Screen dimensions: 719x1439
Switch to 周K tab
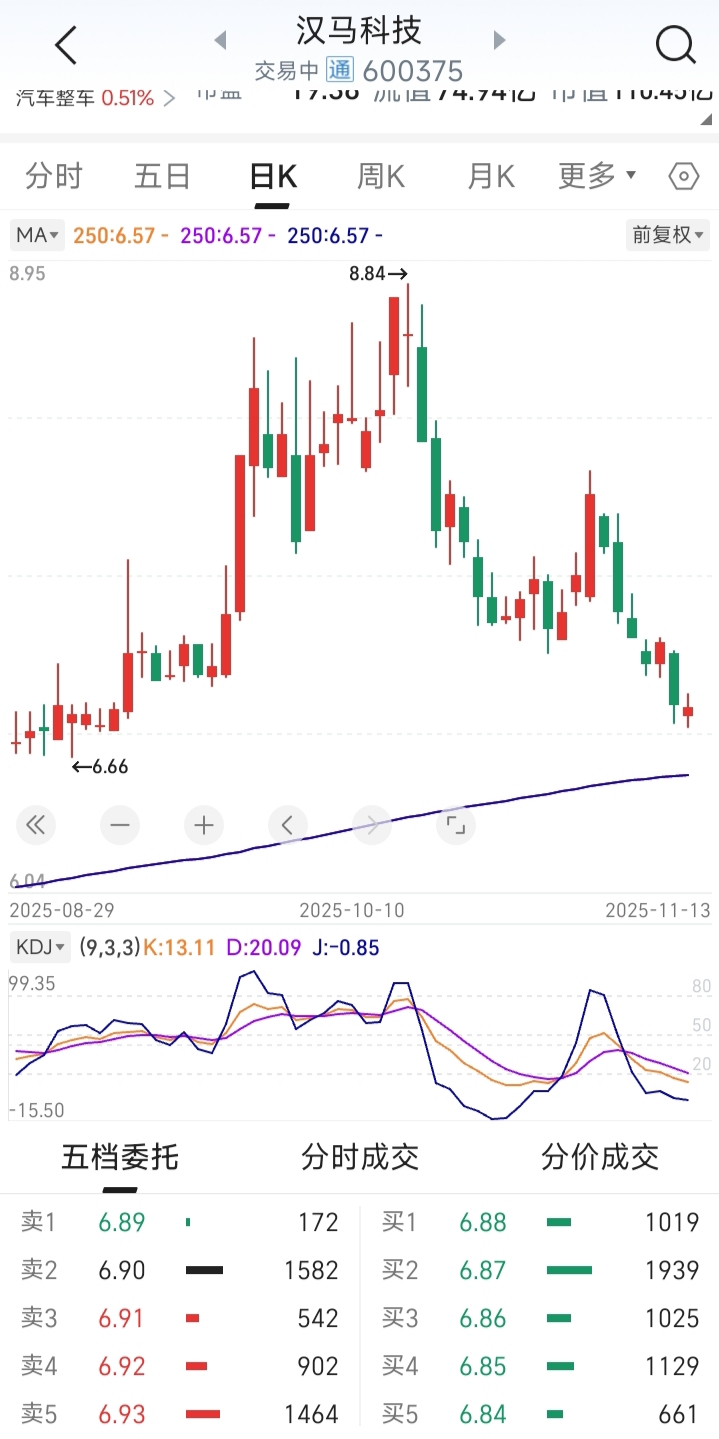[381, 176]
